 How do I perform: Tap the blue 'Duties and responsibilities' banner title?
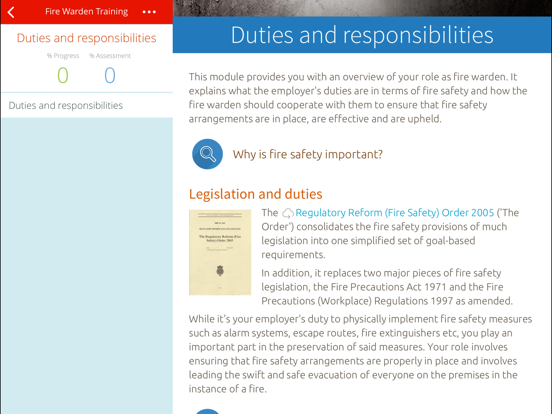362,35
